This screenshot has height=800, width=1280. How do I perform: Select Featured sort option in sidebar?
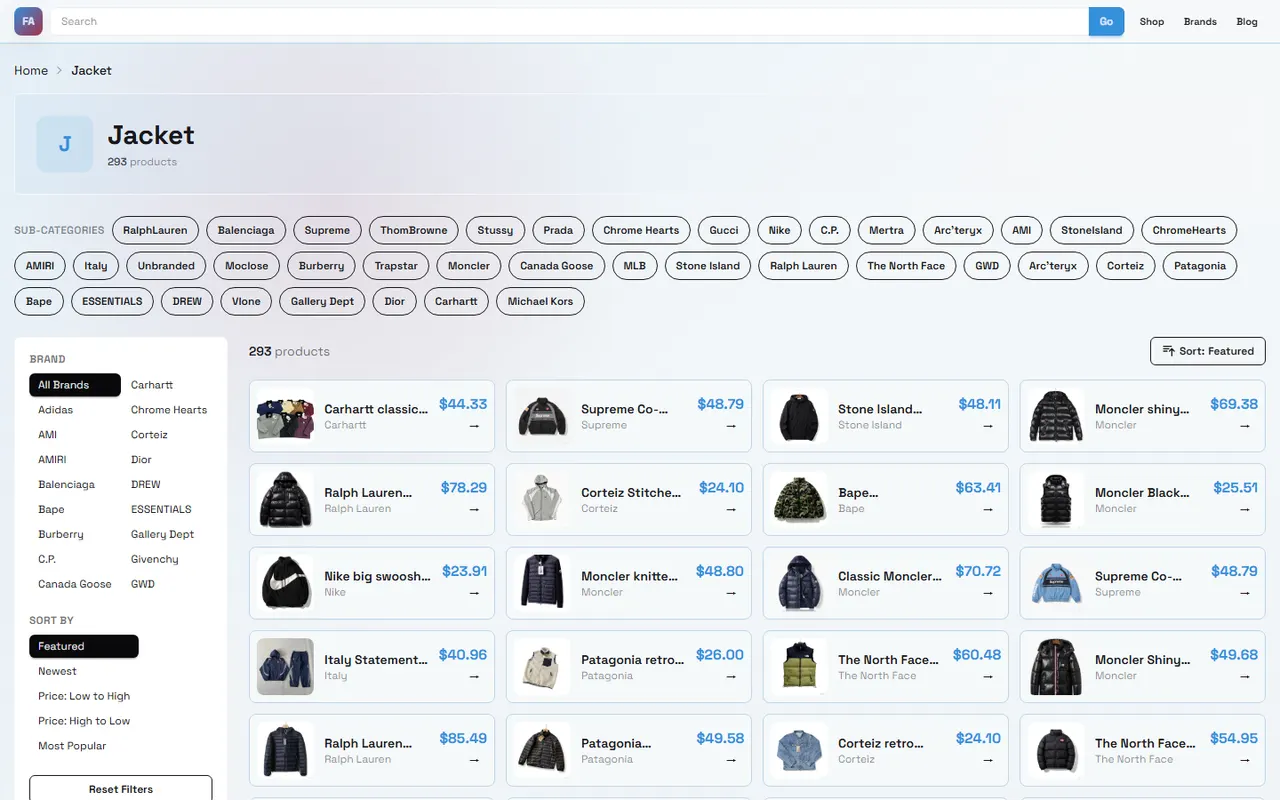[84, 646]
